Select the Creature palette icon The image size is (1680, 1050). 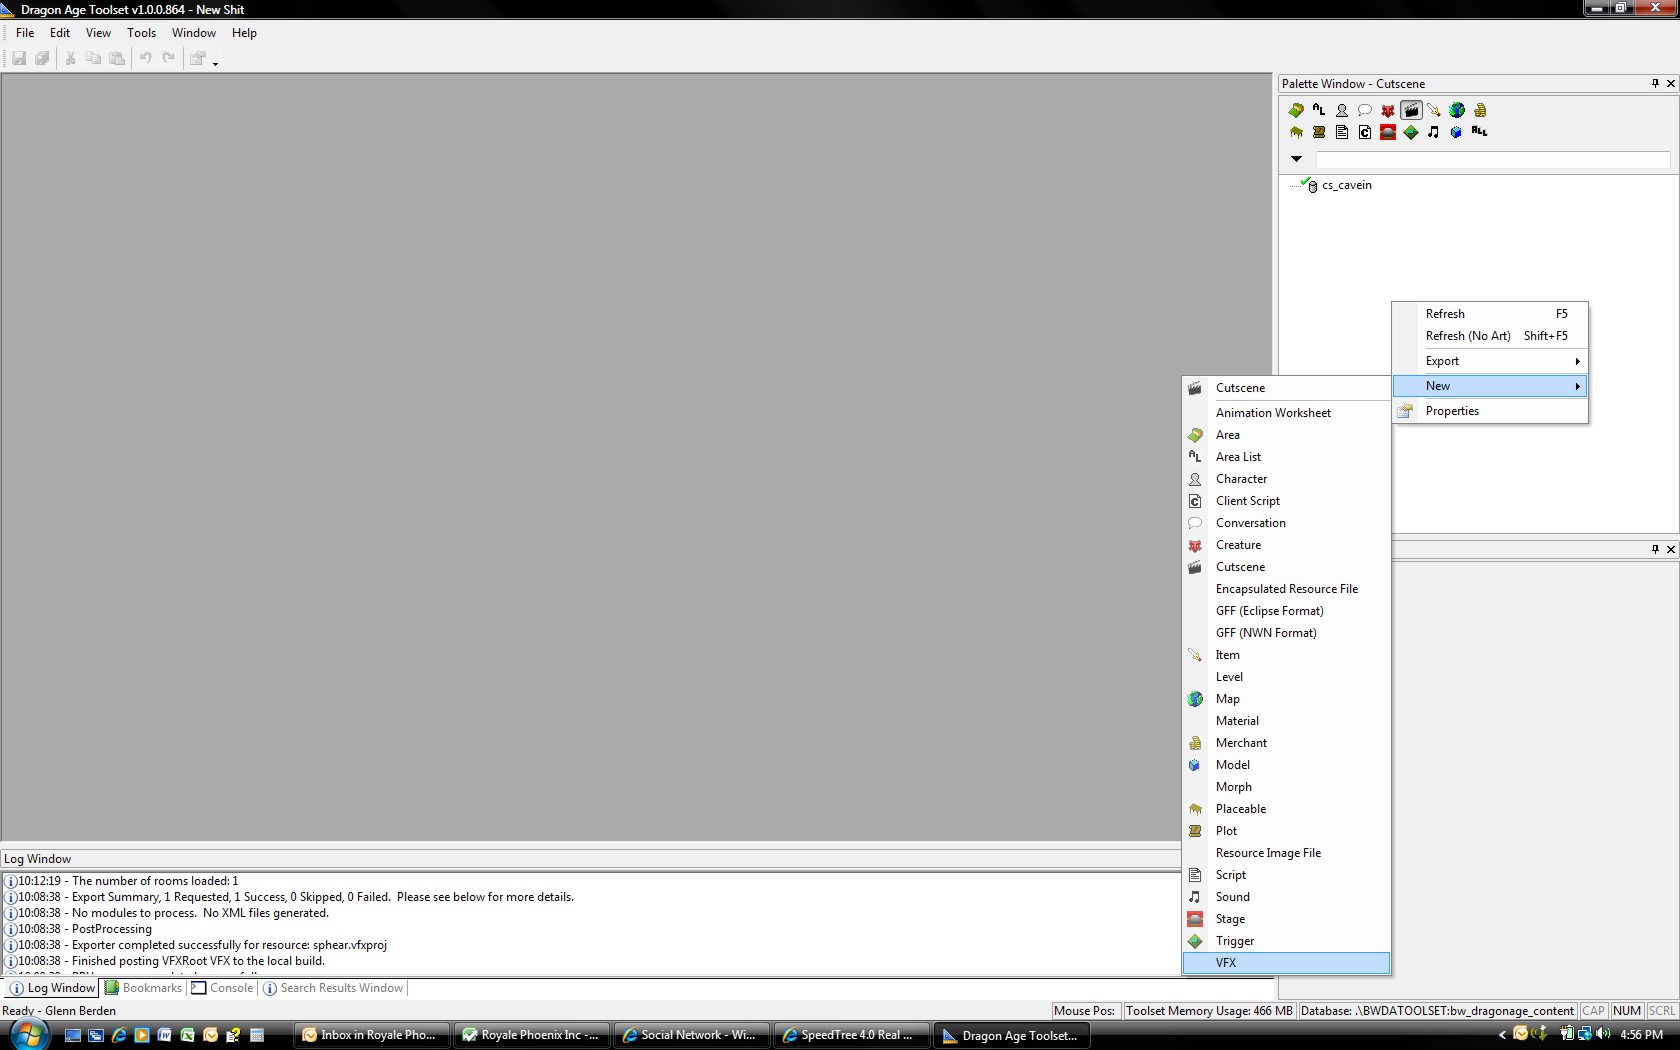[x=1388, y=111]
